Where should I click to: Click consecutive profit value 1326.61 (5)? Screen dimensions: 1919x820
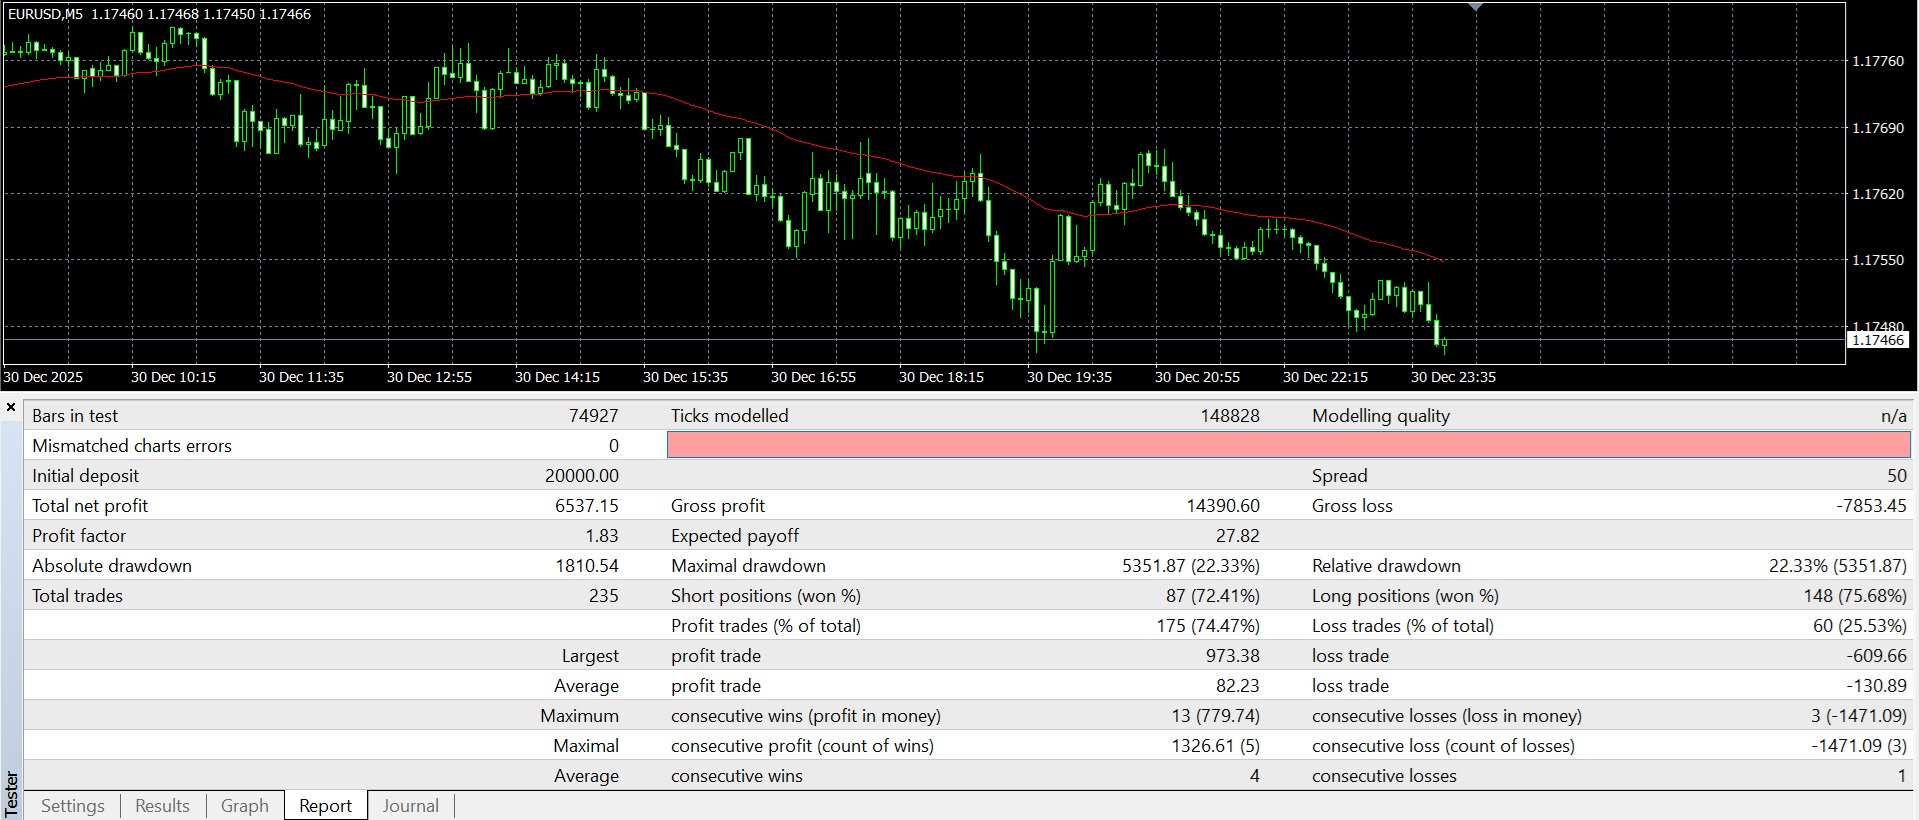(1216, 746)
